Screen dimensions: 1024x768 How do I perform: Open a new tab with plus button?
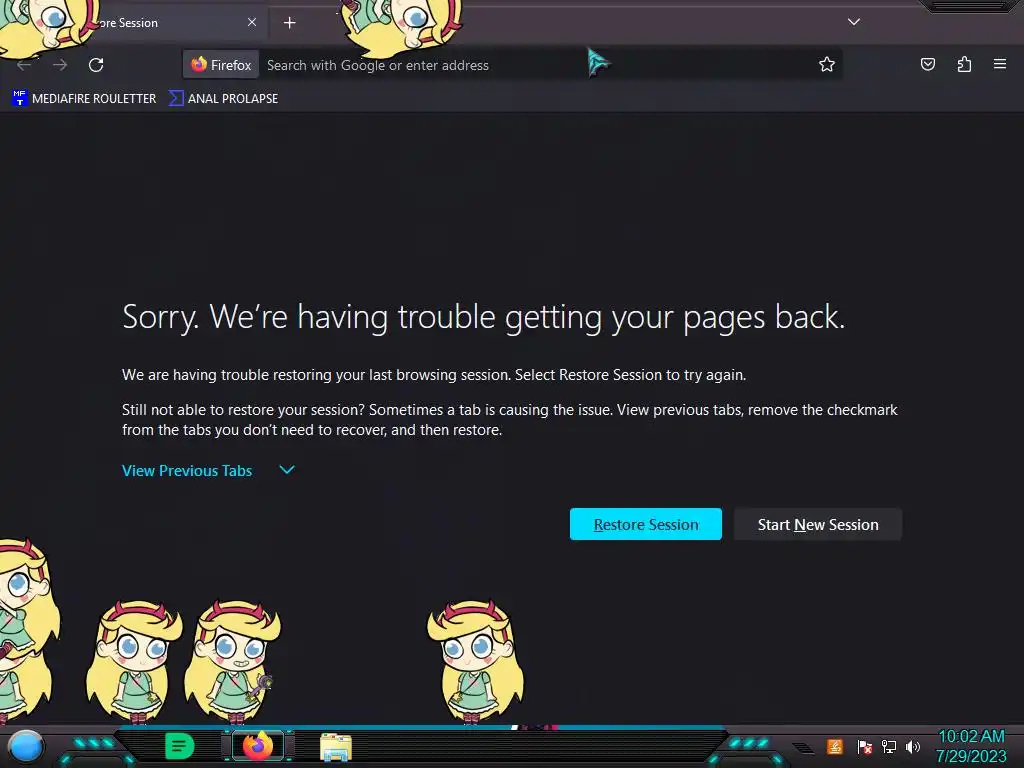point(289,23)
